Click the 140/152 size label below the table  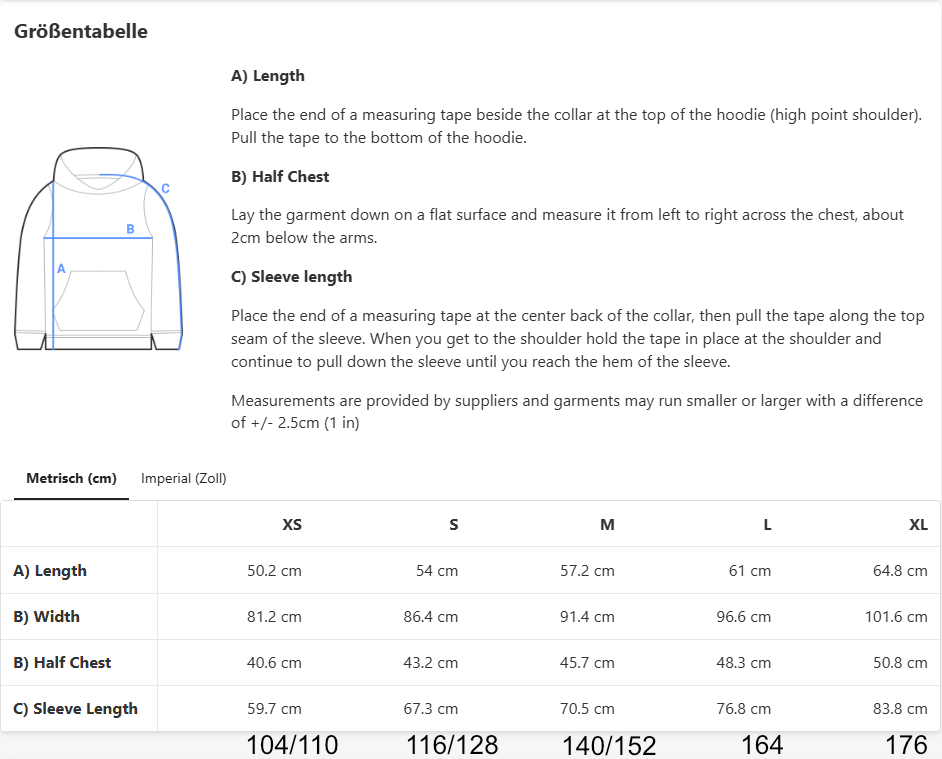tap(608, 745)
